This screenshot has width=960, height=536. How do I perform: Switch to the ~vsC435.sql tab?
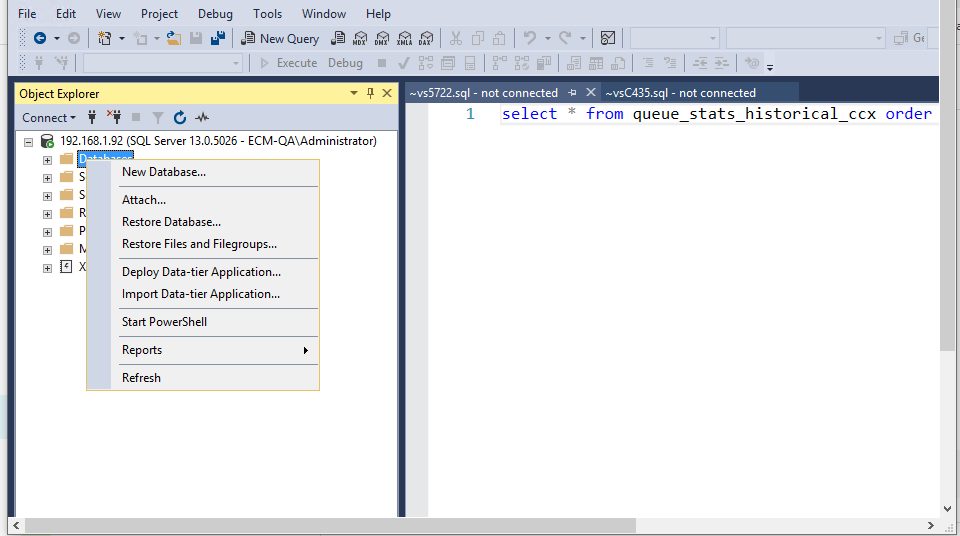pyautogui.click(x=679, y=93)
